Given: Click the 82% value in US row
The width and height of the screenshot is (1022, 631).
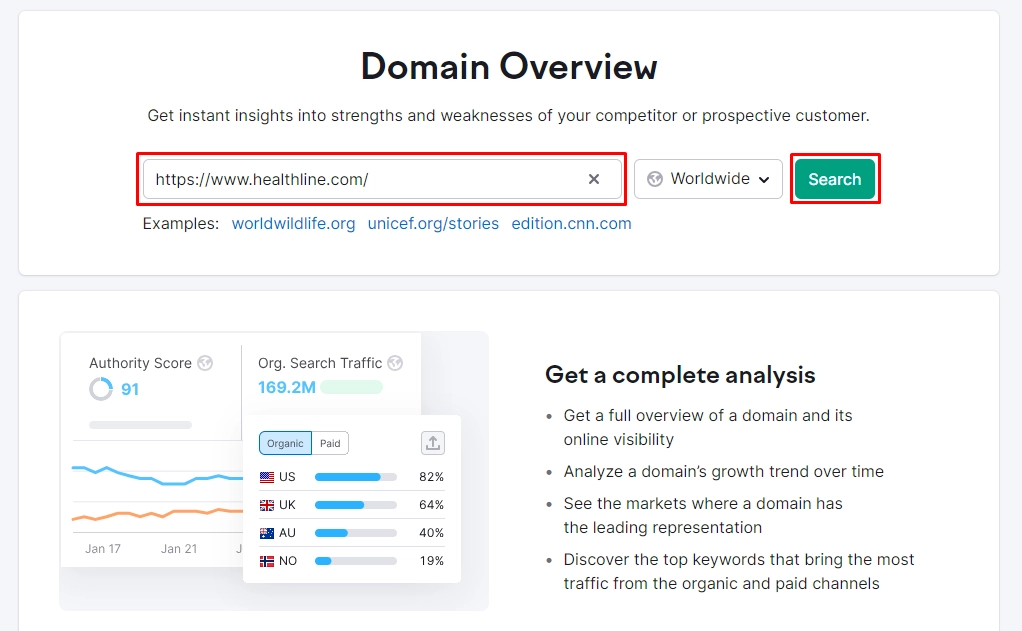Looking at the screenshot, I should pyautogui.click(x=431, y=477).
